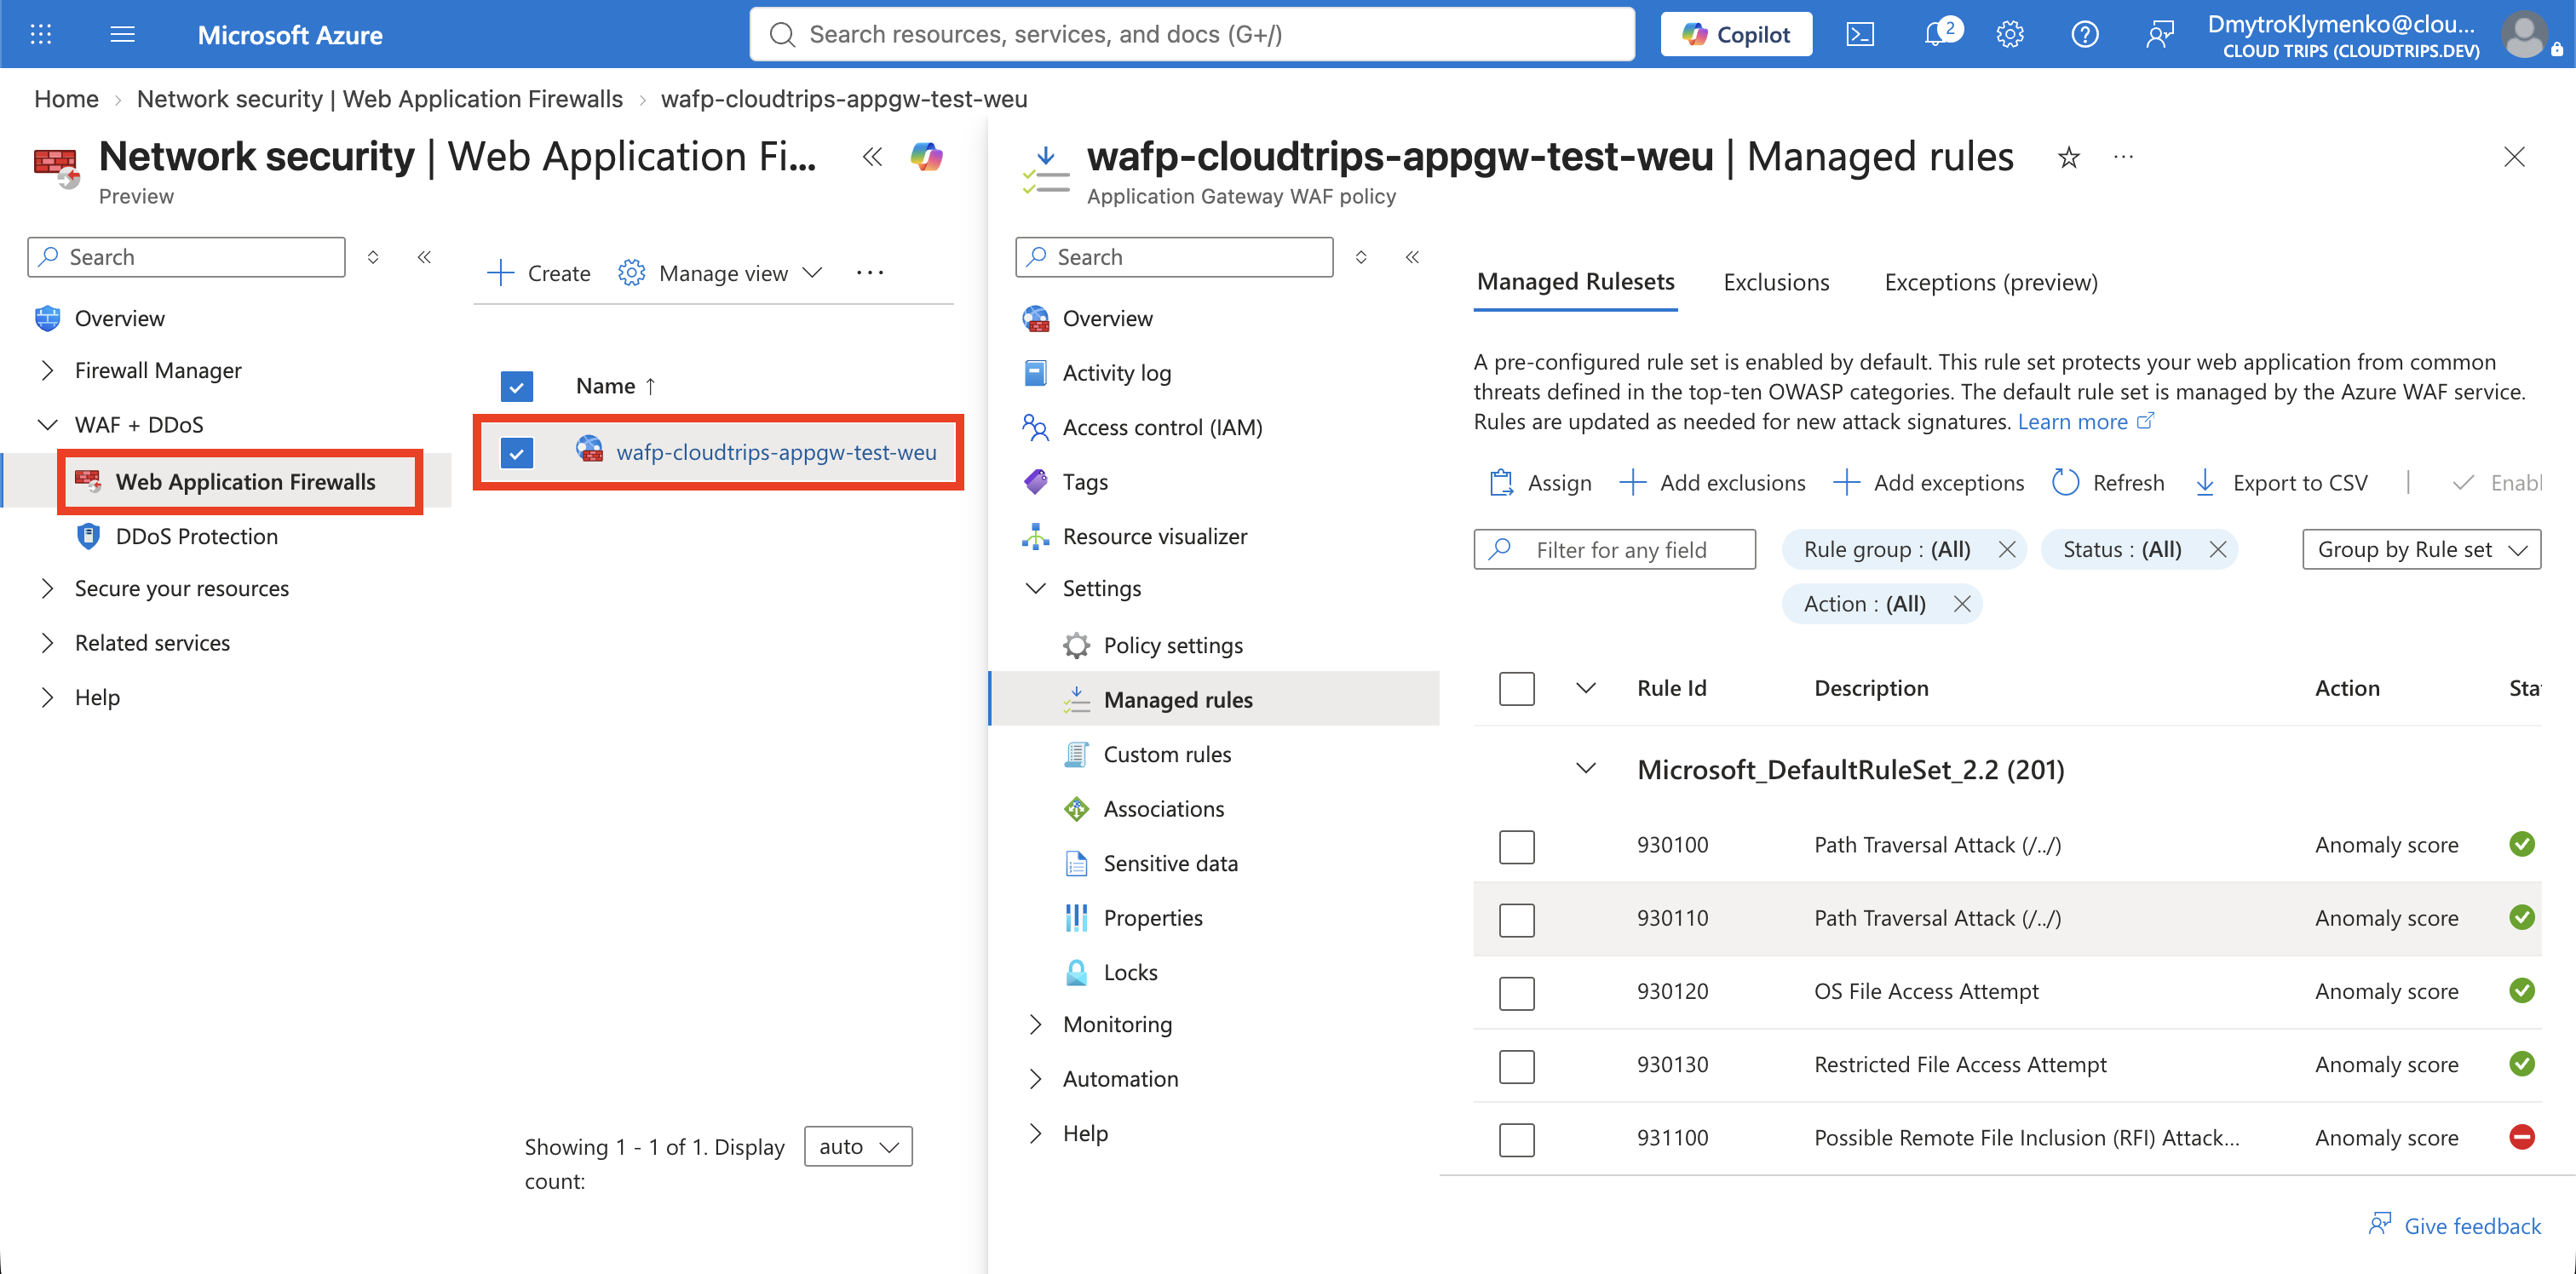Viewport: 2576px width, 1274px height.
Task: Open Sensitive data menu item
Action: point(1170,864)
